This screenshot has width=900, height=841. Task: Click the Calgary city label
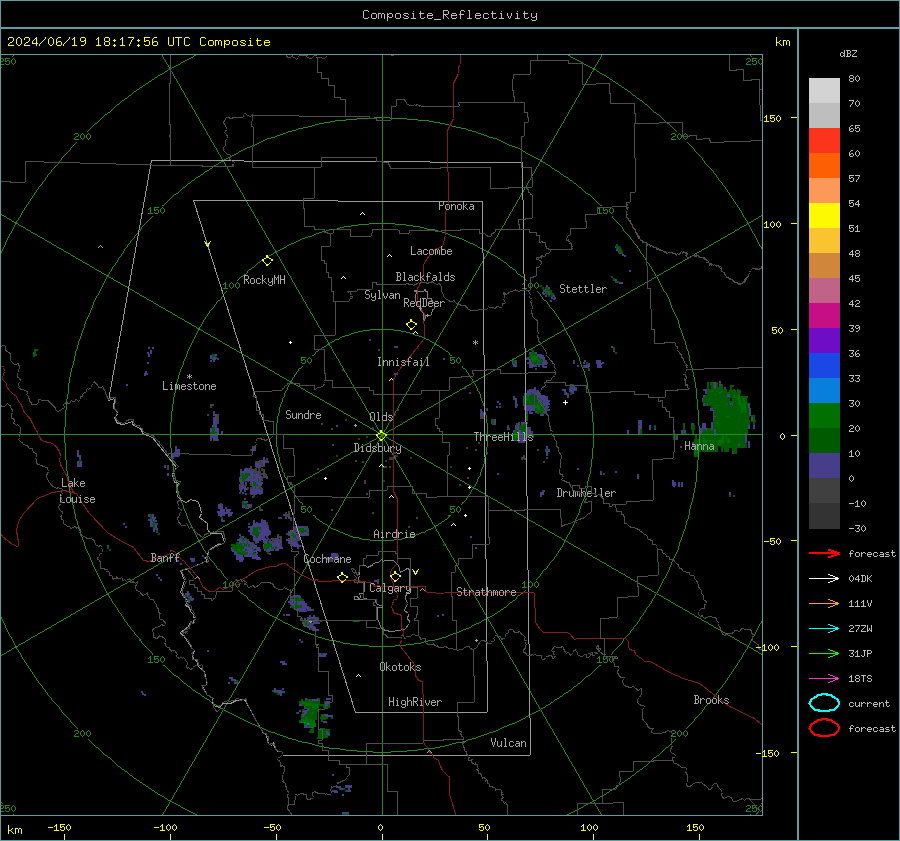pos(390,588)
